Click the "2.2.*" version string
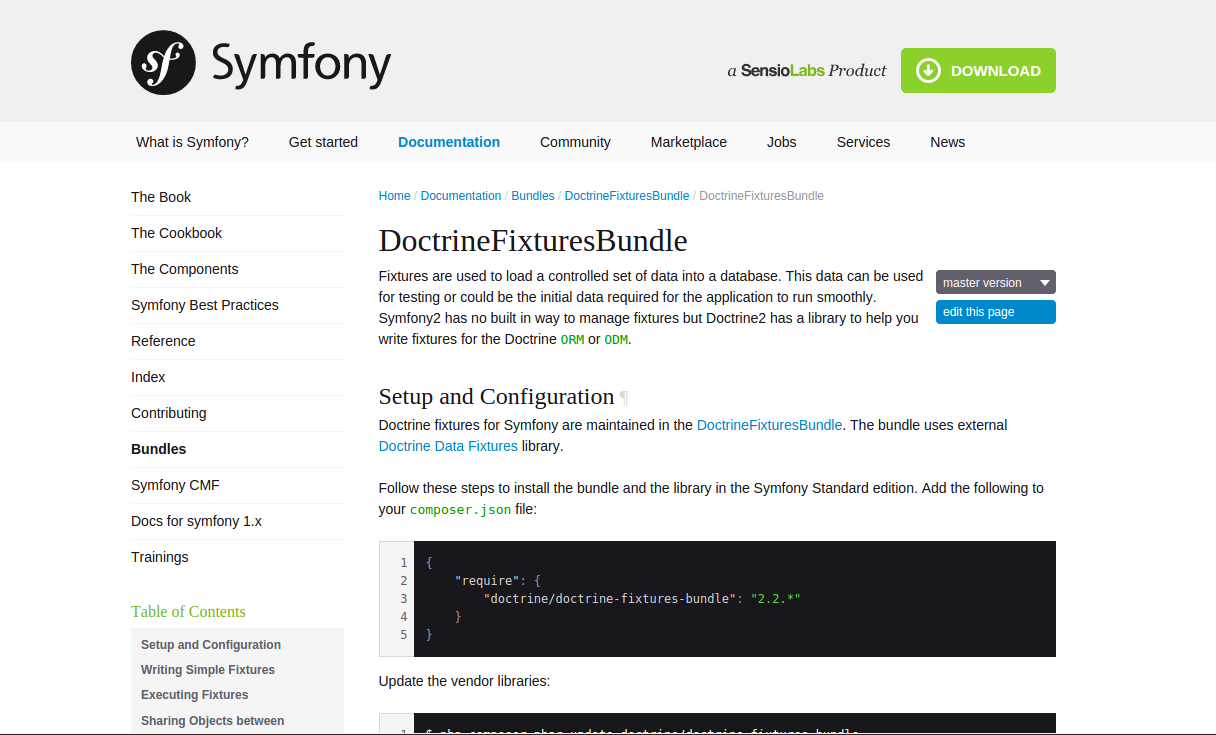The height and width of the screenshot is (735, 1216). (x=776, y=598)
